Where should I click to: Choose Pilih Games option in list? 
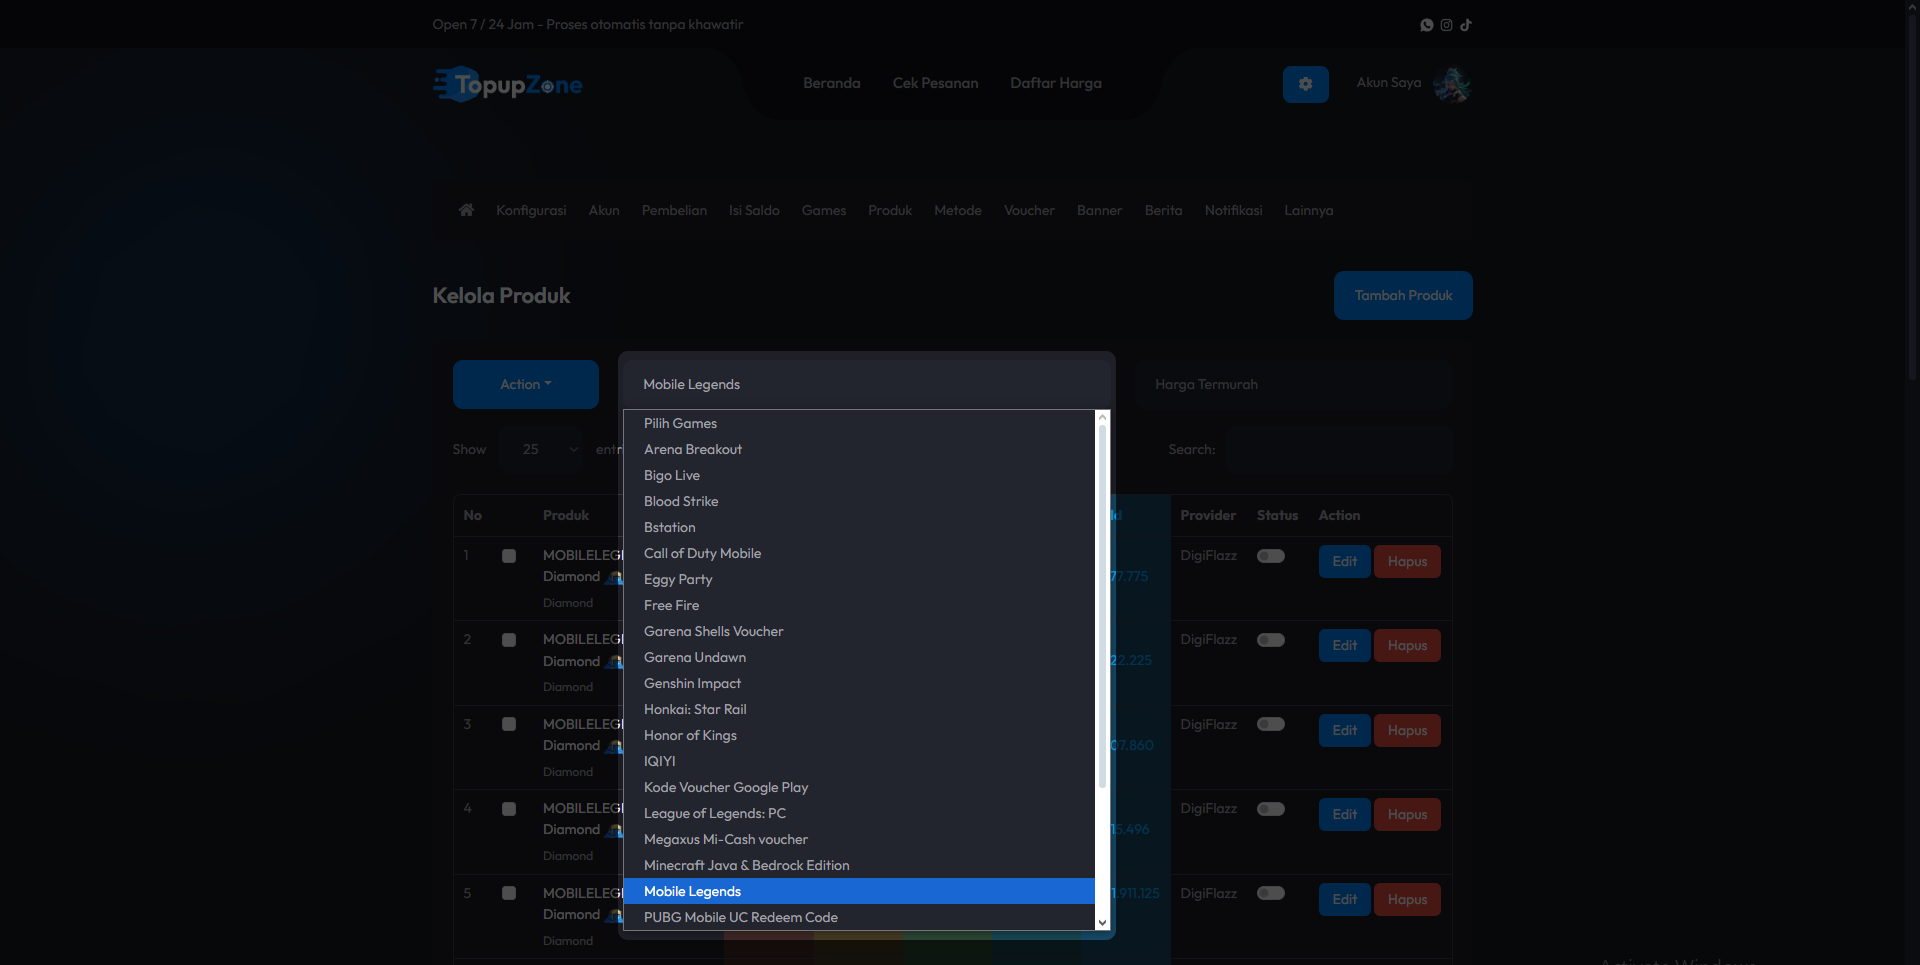859,423
